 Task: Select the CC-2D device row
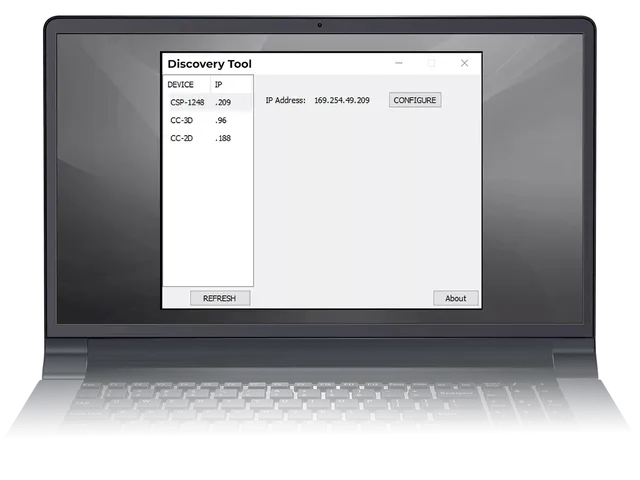click(208, 138)
